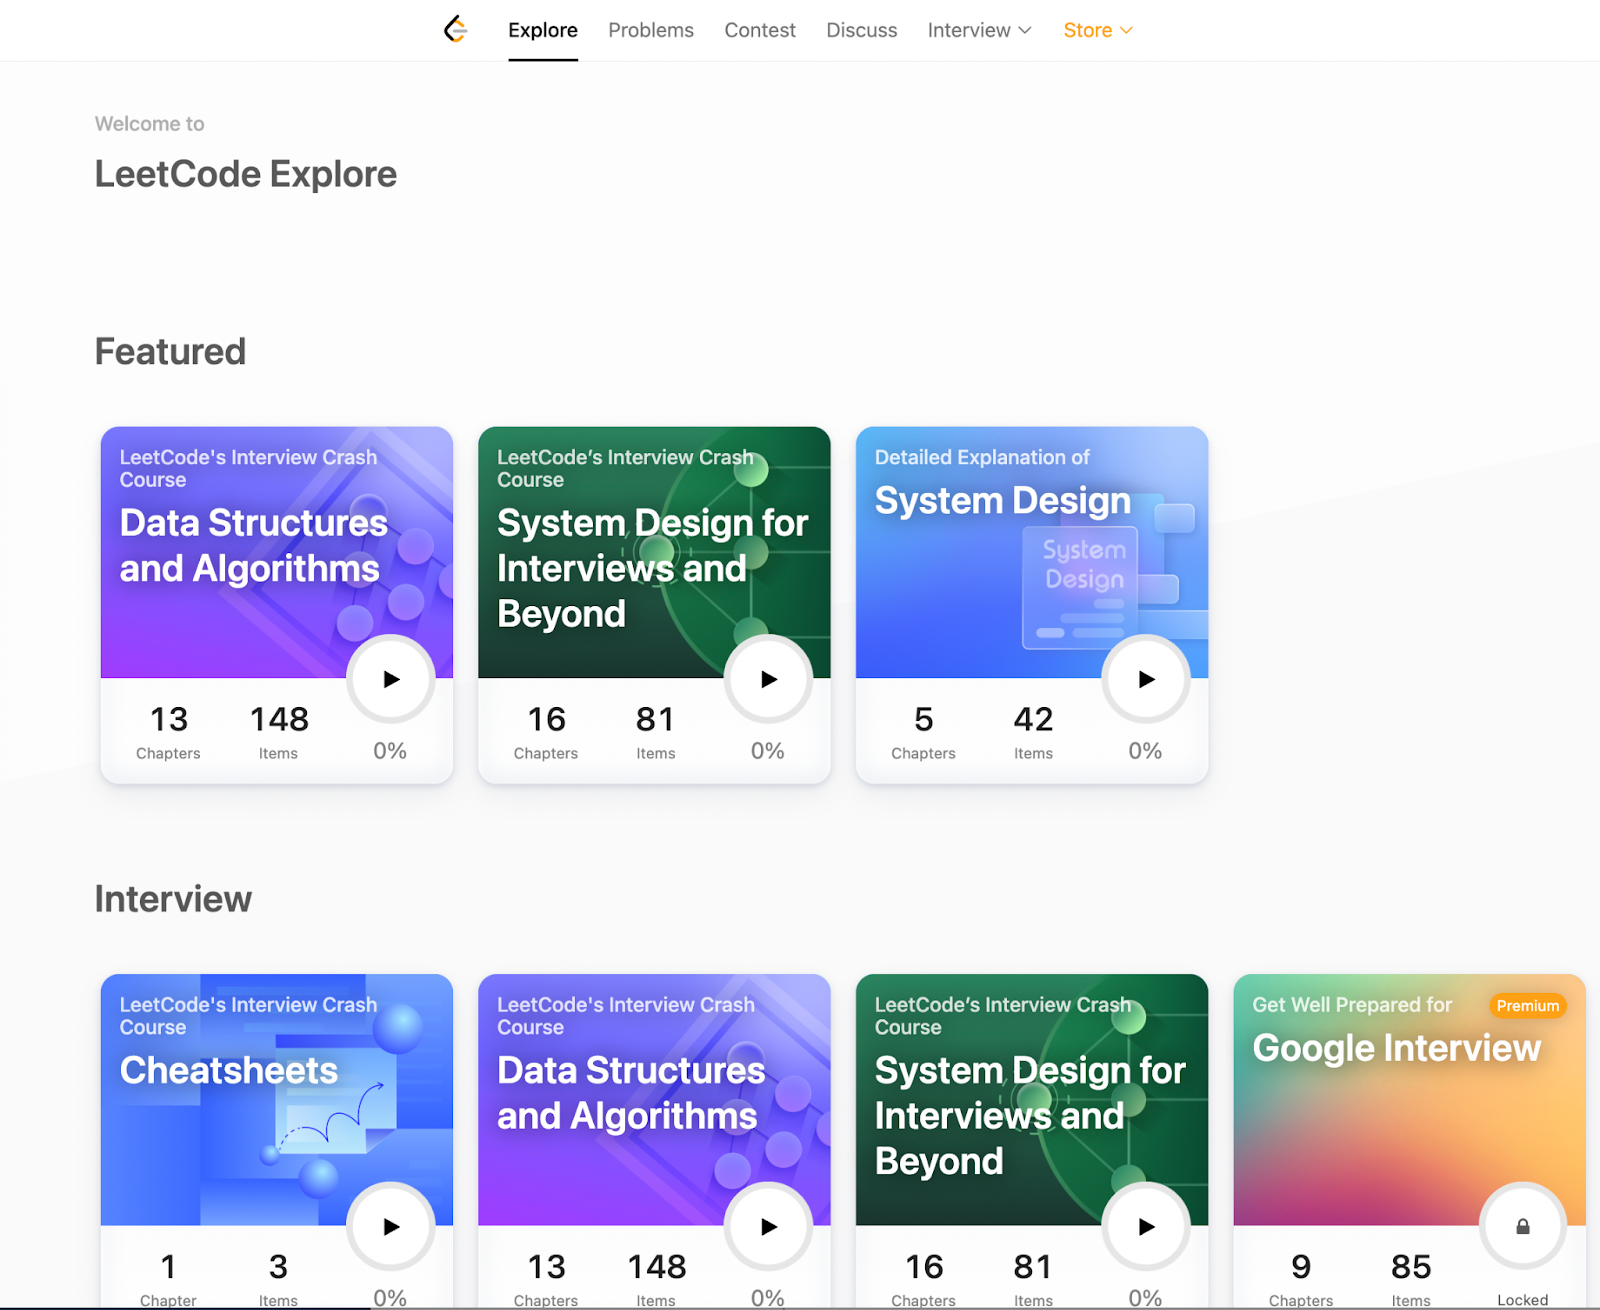Click 0% progress on Detailed System Design card
This screenshot has height=1310, width=1600.
click(x=1146, y=751)
